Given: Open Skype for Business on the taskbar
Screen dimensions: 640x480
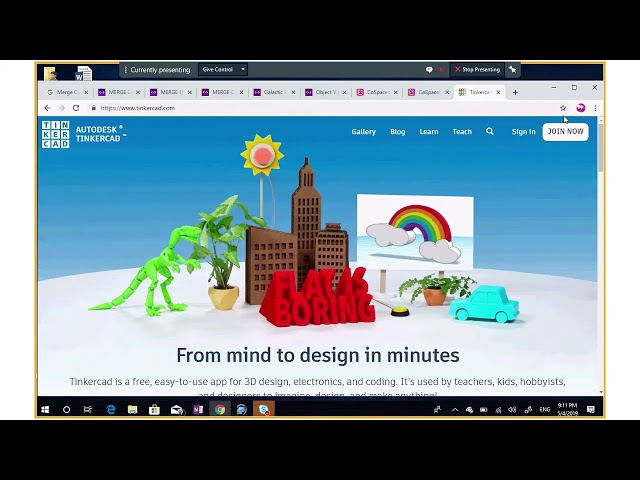Looking at the screenshot, I should [x=264, y=409].
